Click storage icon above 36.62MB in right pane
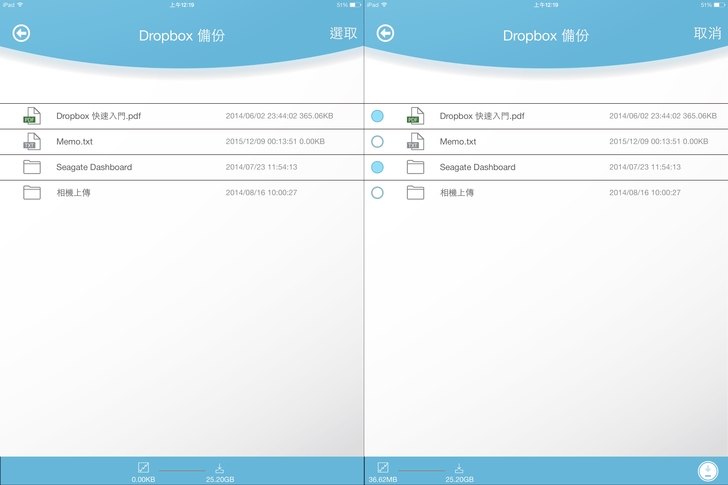The width and height of the screenshot is (728, 485). pyautogui.click(x=383, y=467)
